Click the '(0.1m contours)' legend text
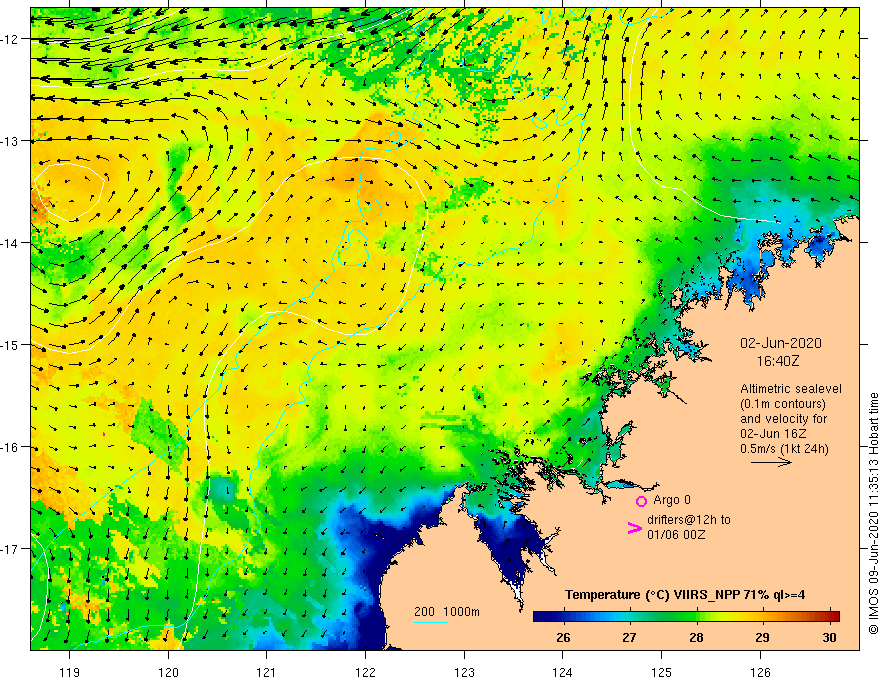 [x=782, y=404]
